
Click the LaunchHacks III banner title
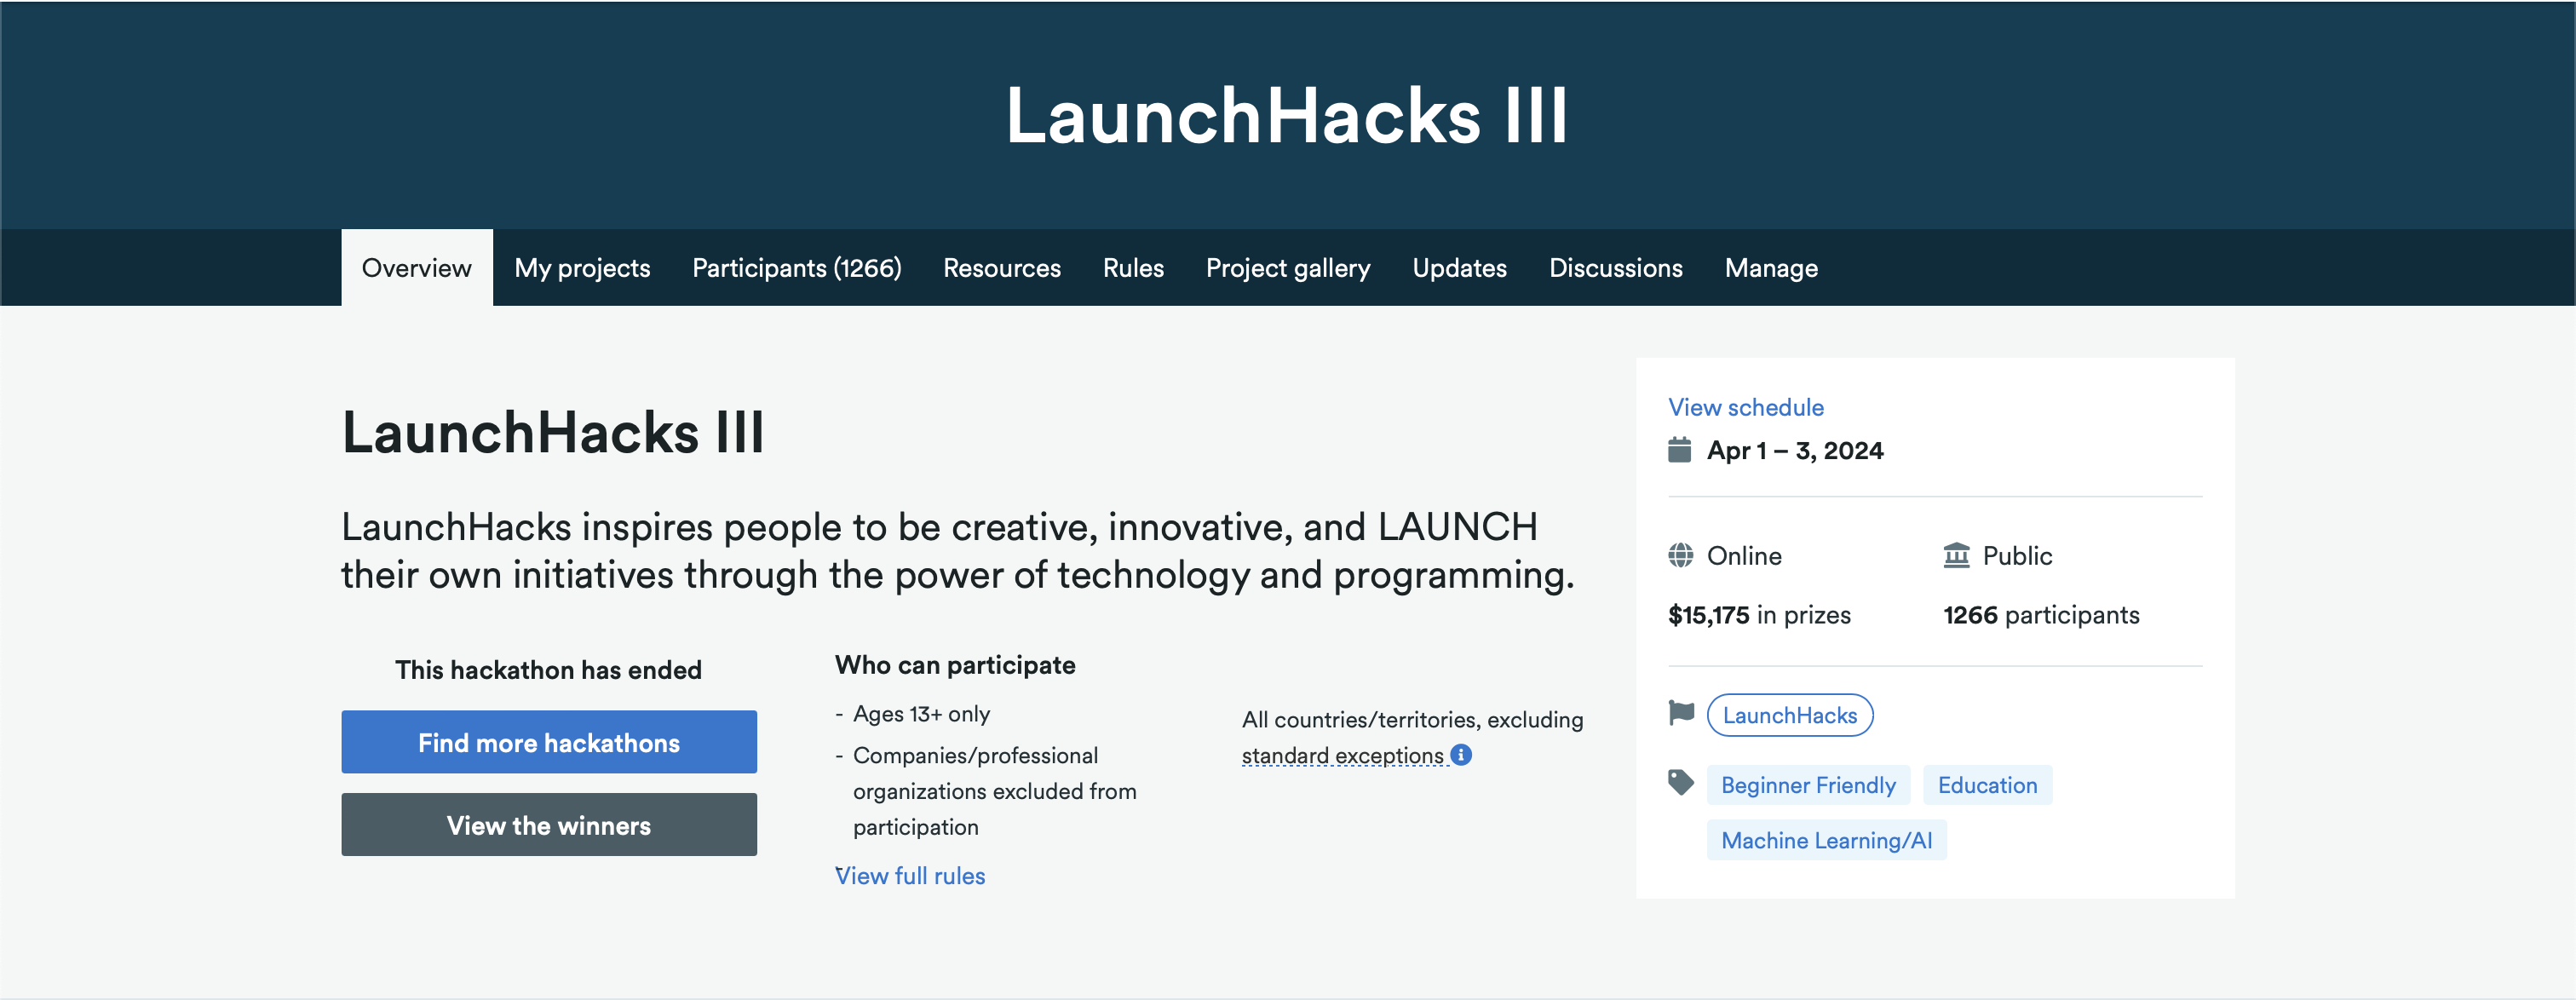click(1287, 116)
